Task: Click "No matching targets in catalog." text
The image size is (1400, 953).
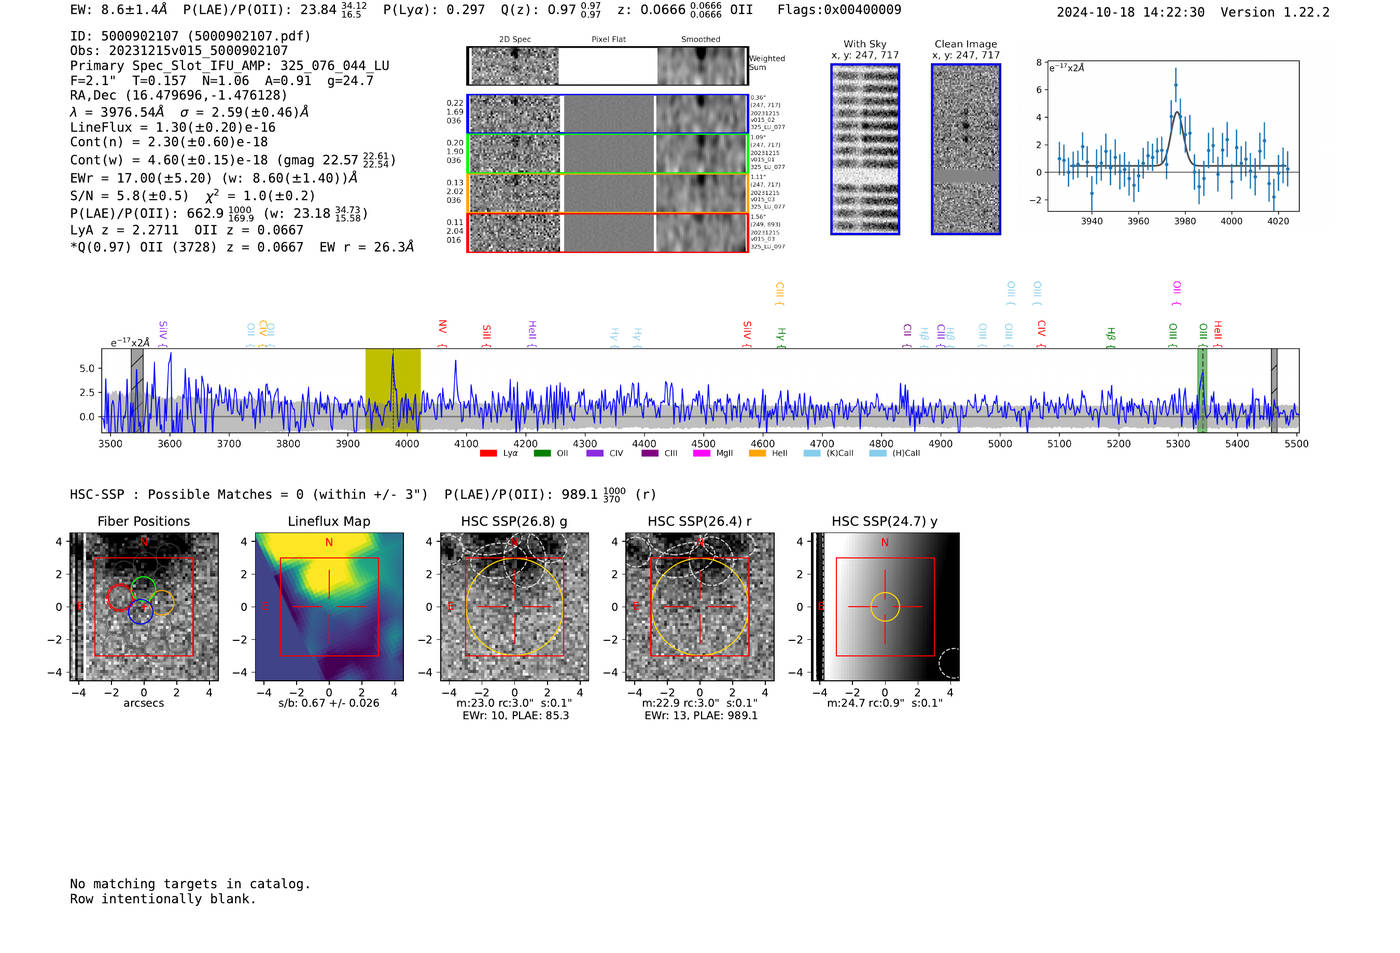Action: point(190,884)
